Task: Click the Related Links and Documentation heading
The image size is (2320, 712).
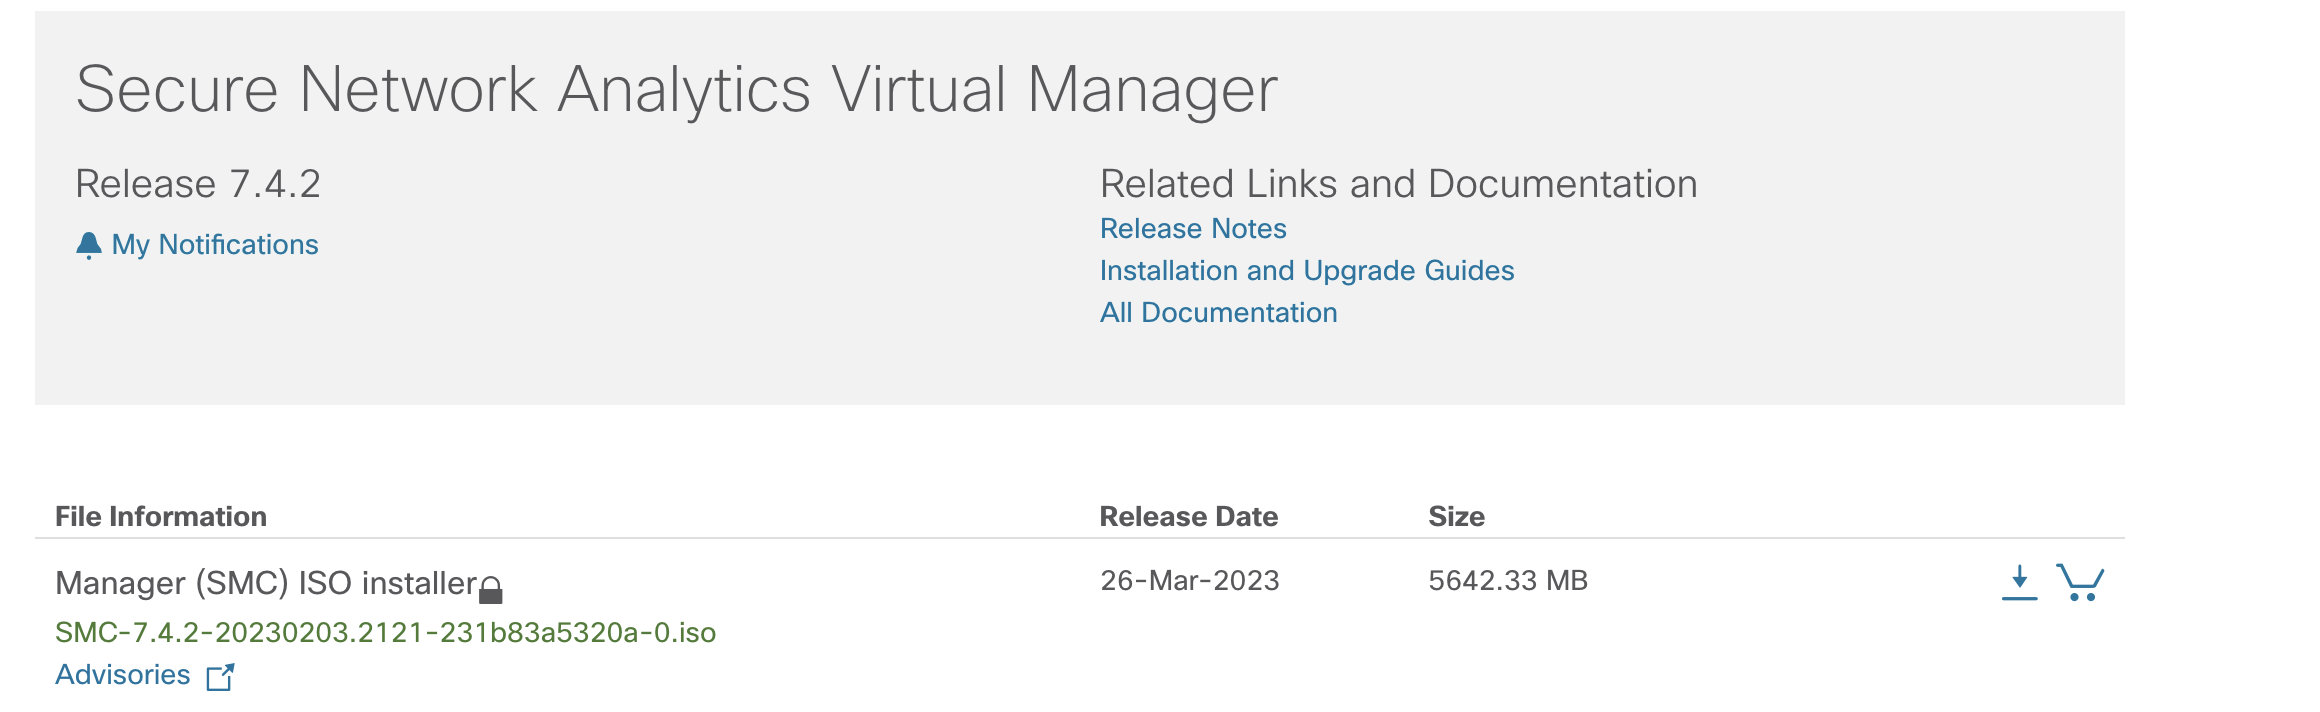Action: pyautogui.click(x=1398, y=184)
